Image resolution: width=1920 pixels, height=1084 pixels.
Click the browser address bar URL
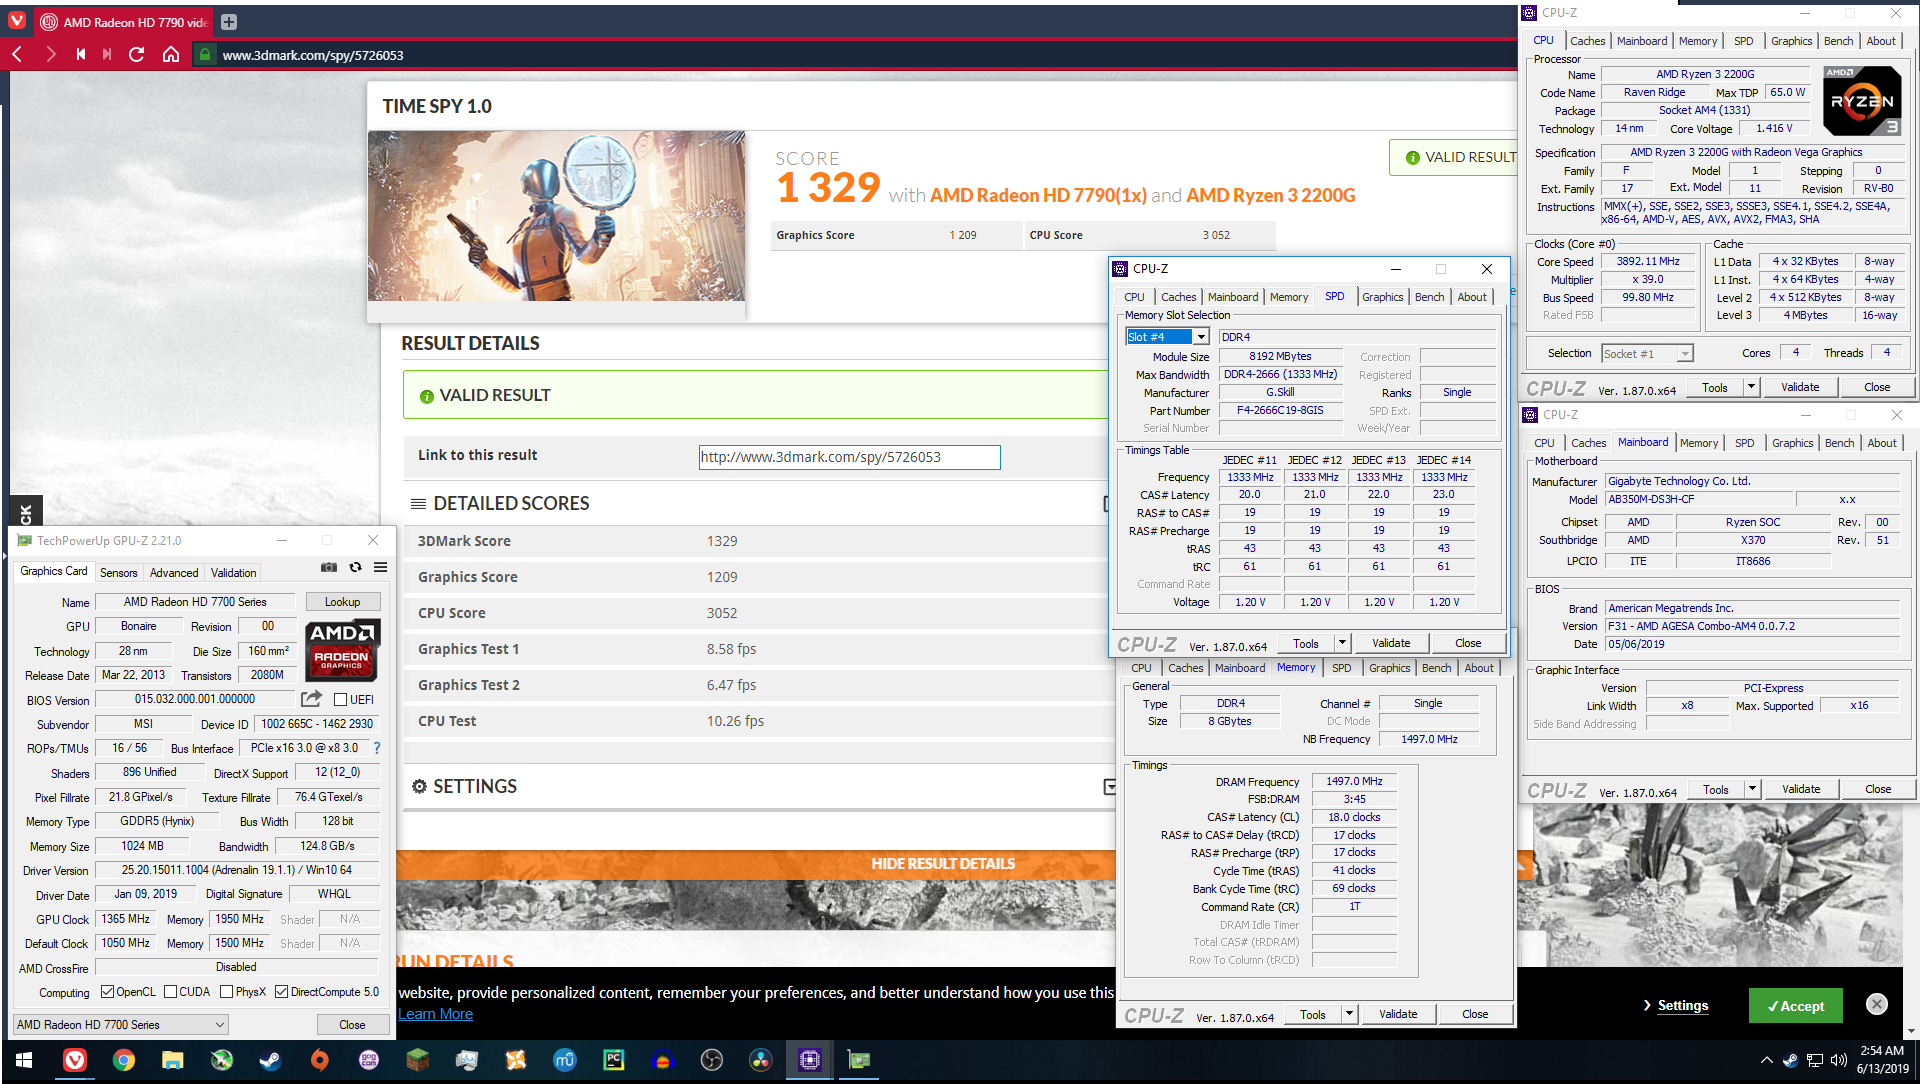(312, 55)
